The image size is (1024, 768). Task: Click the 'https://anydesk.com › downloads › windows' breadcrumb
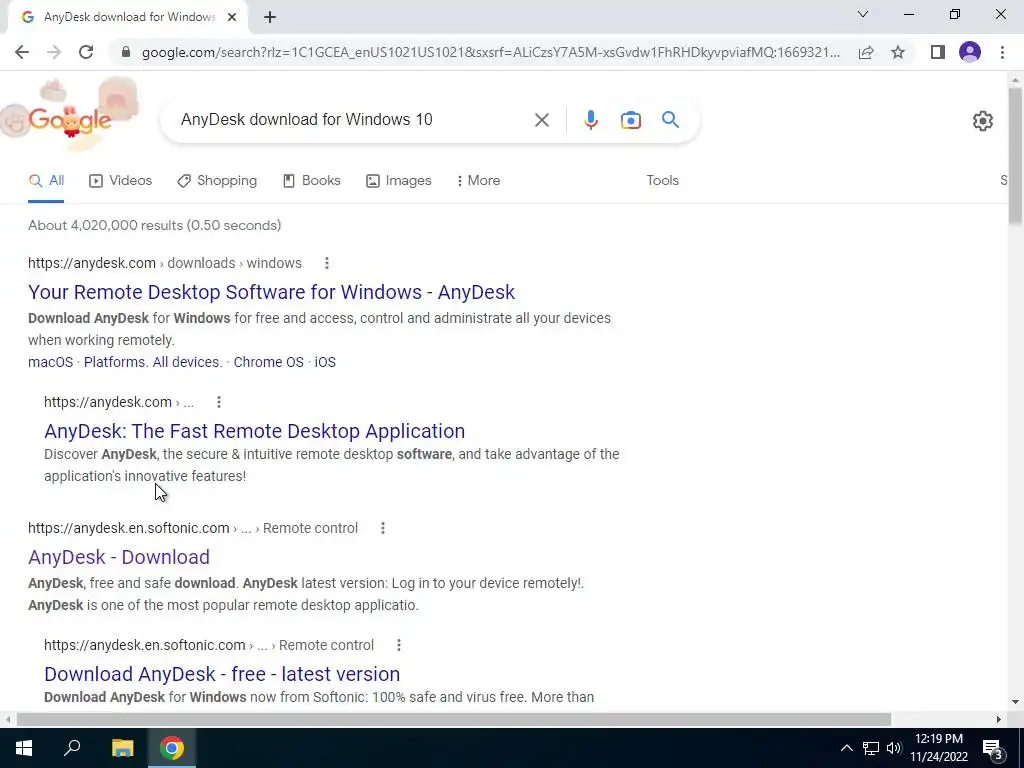click(165, 263)
